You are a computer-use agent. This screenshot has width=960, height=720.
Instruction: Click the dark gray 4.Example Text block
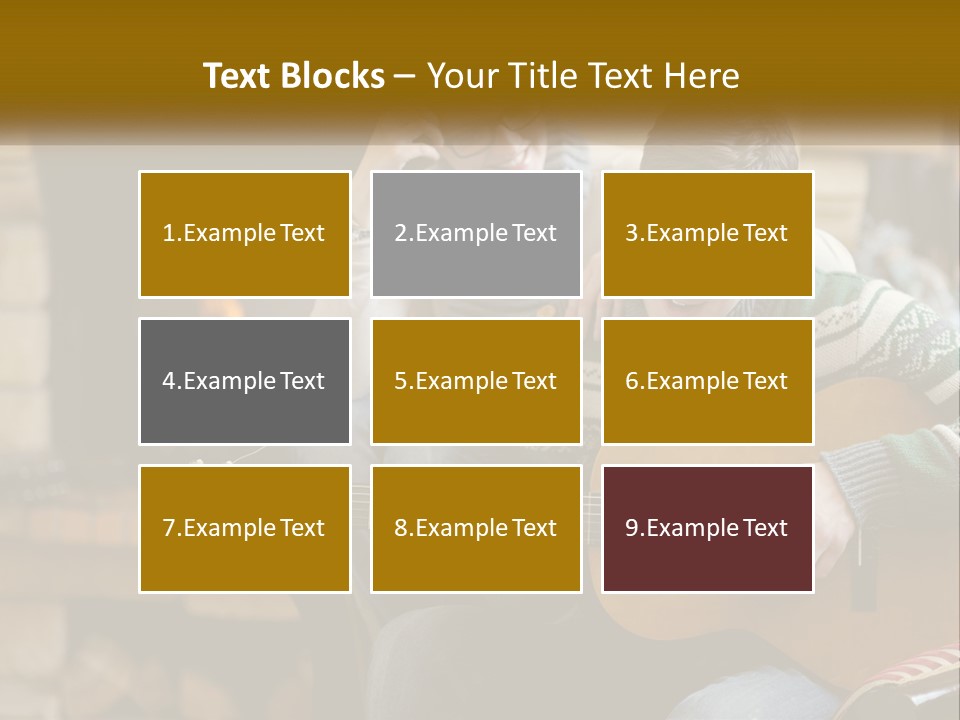pos(244,381)
